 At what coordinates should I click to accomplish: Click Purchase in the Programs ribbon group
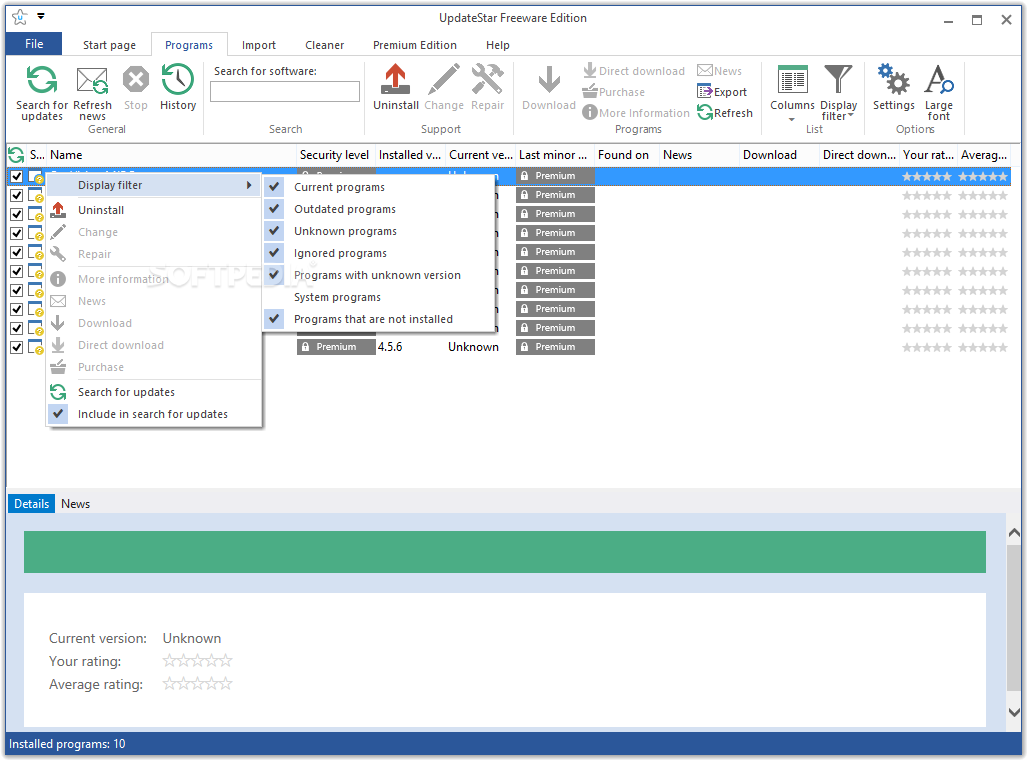[x=614, y=92]
